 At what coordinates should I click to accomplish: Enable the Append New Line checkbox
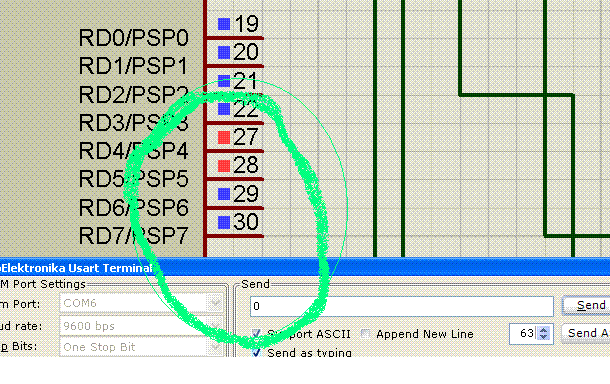point(365,334)
